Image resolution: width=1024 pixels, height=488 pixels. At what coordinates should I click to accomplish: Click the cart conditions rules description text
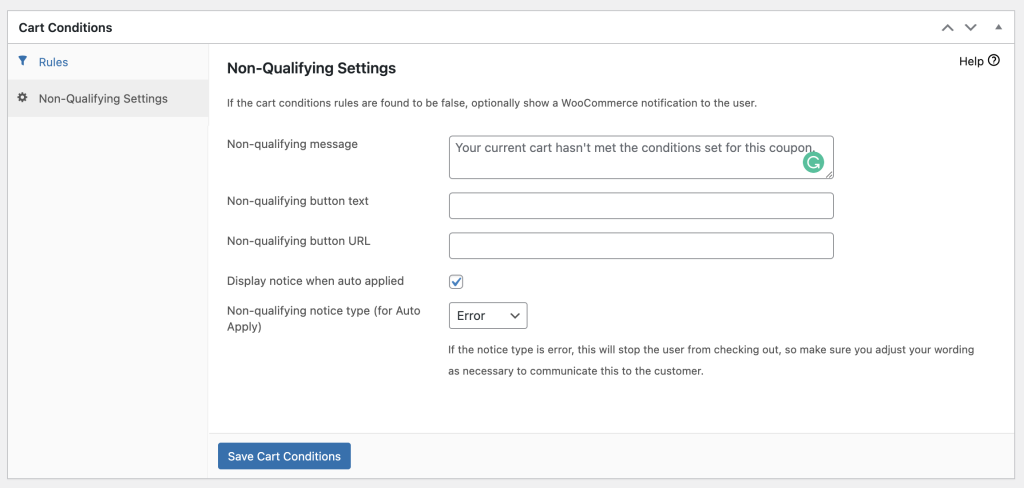492,103
